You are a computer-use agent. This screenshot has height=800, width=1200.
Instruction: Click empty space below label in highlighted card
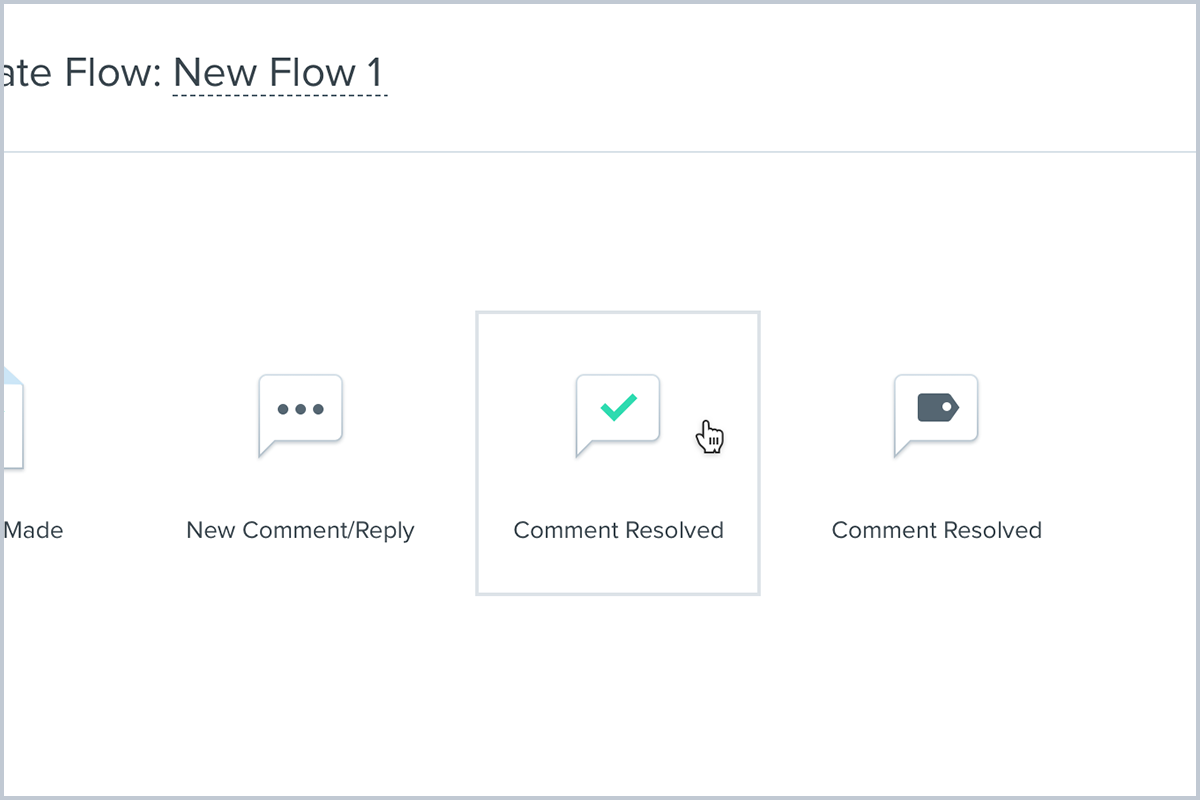[618, 568]
